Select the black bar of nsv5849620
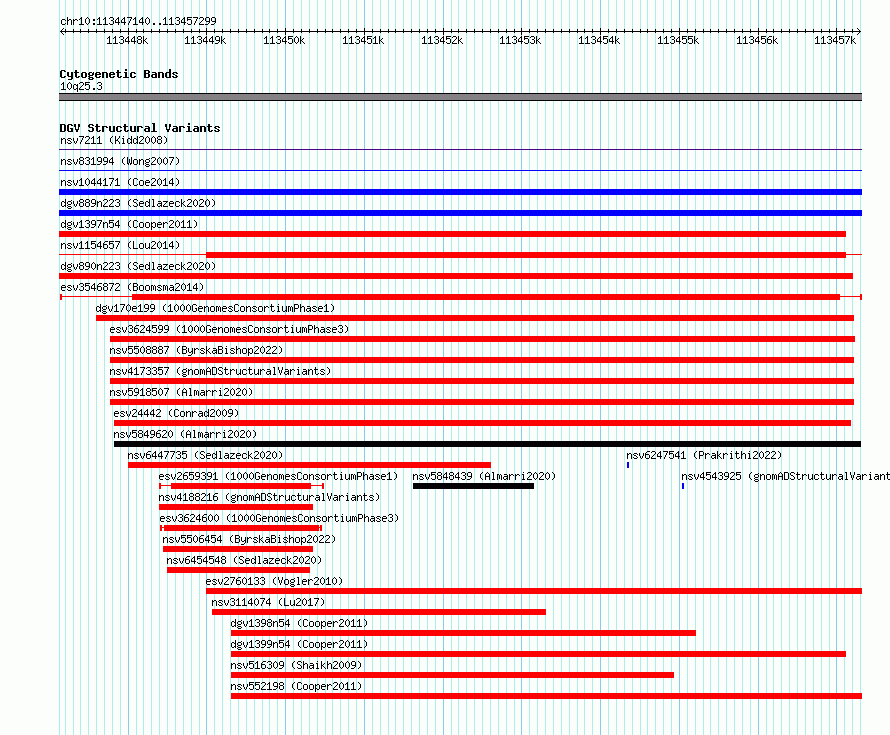The height and width of the screenshot is (735, 890). (x=488, y=444)
